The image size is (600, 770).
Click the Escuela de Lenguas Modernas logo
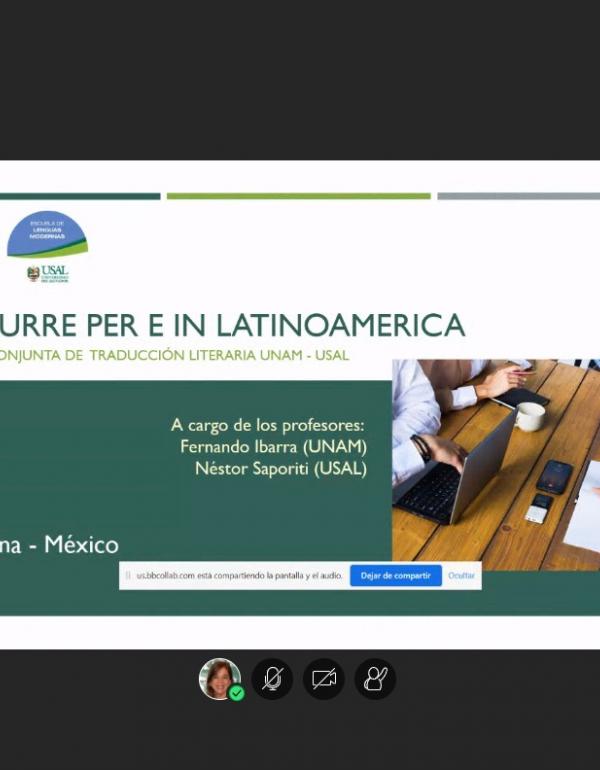click(x=47, y=234)
